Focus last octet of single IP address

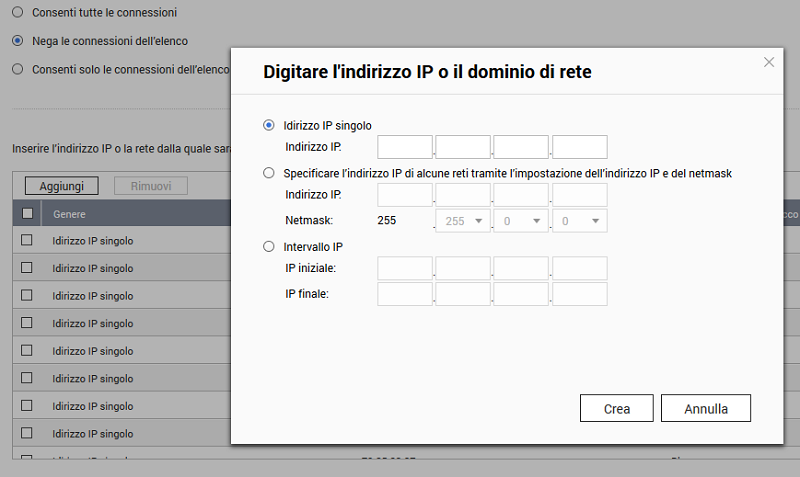[580, 147]
